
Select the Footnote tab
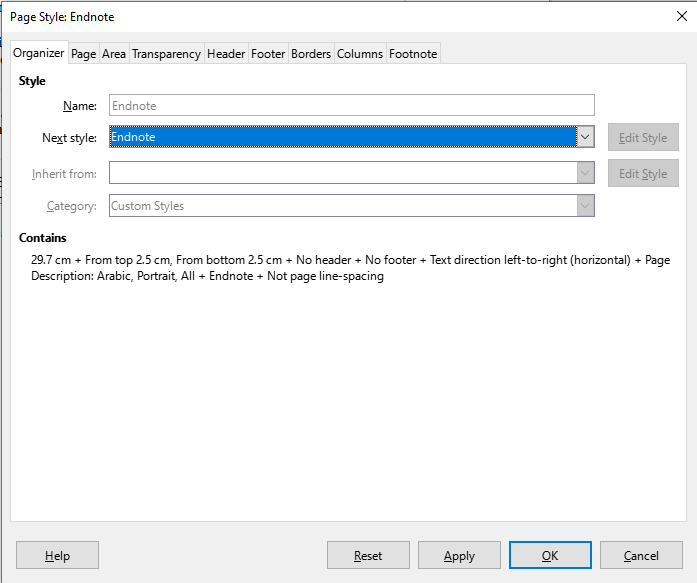(413, 54)
